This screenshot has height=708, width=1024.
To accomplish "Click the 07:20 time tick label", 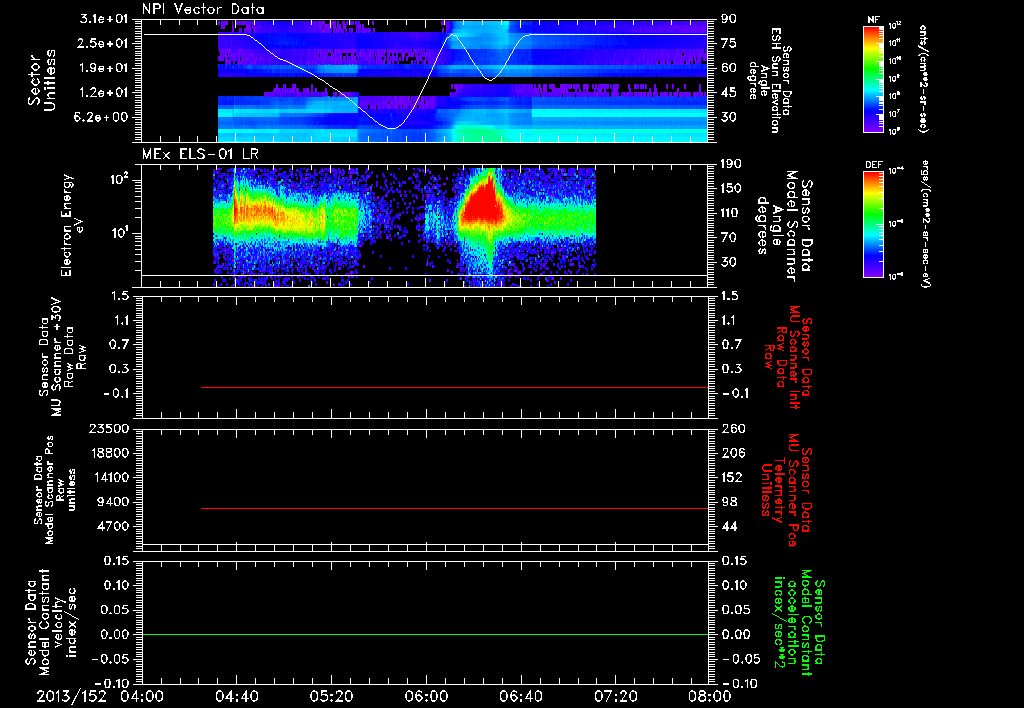I will [615, 696].
